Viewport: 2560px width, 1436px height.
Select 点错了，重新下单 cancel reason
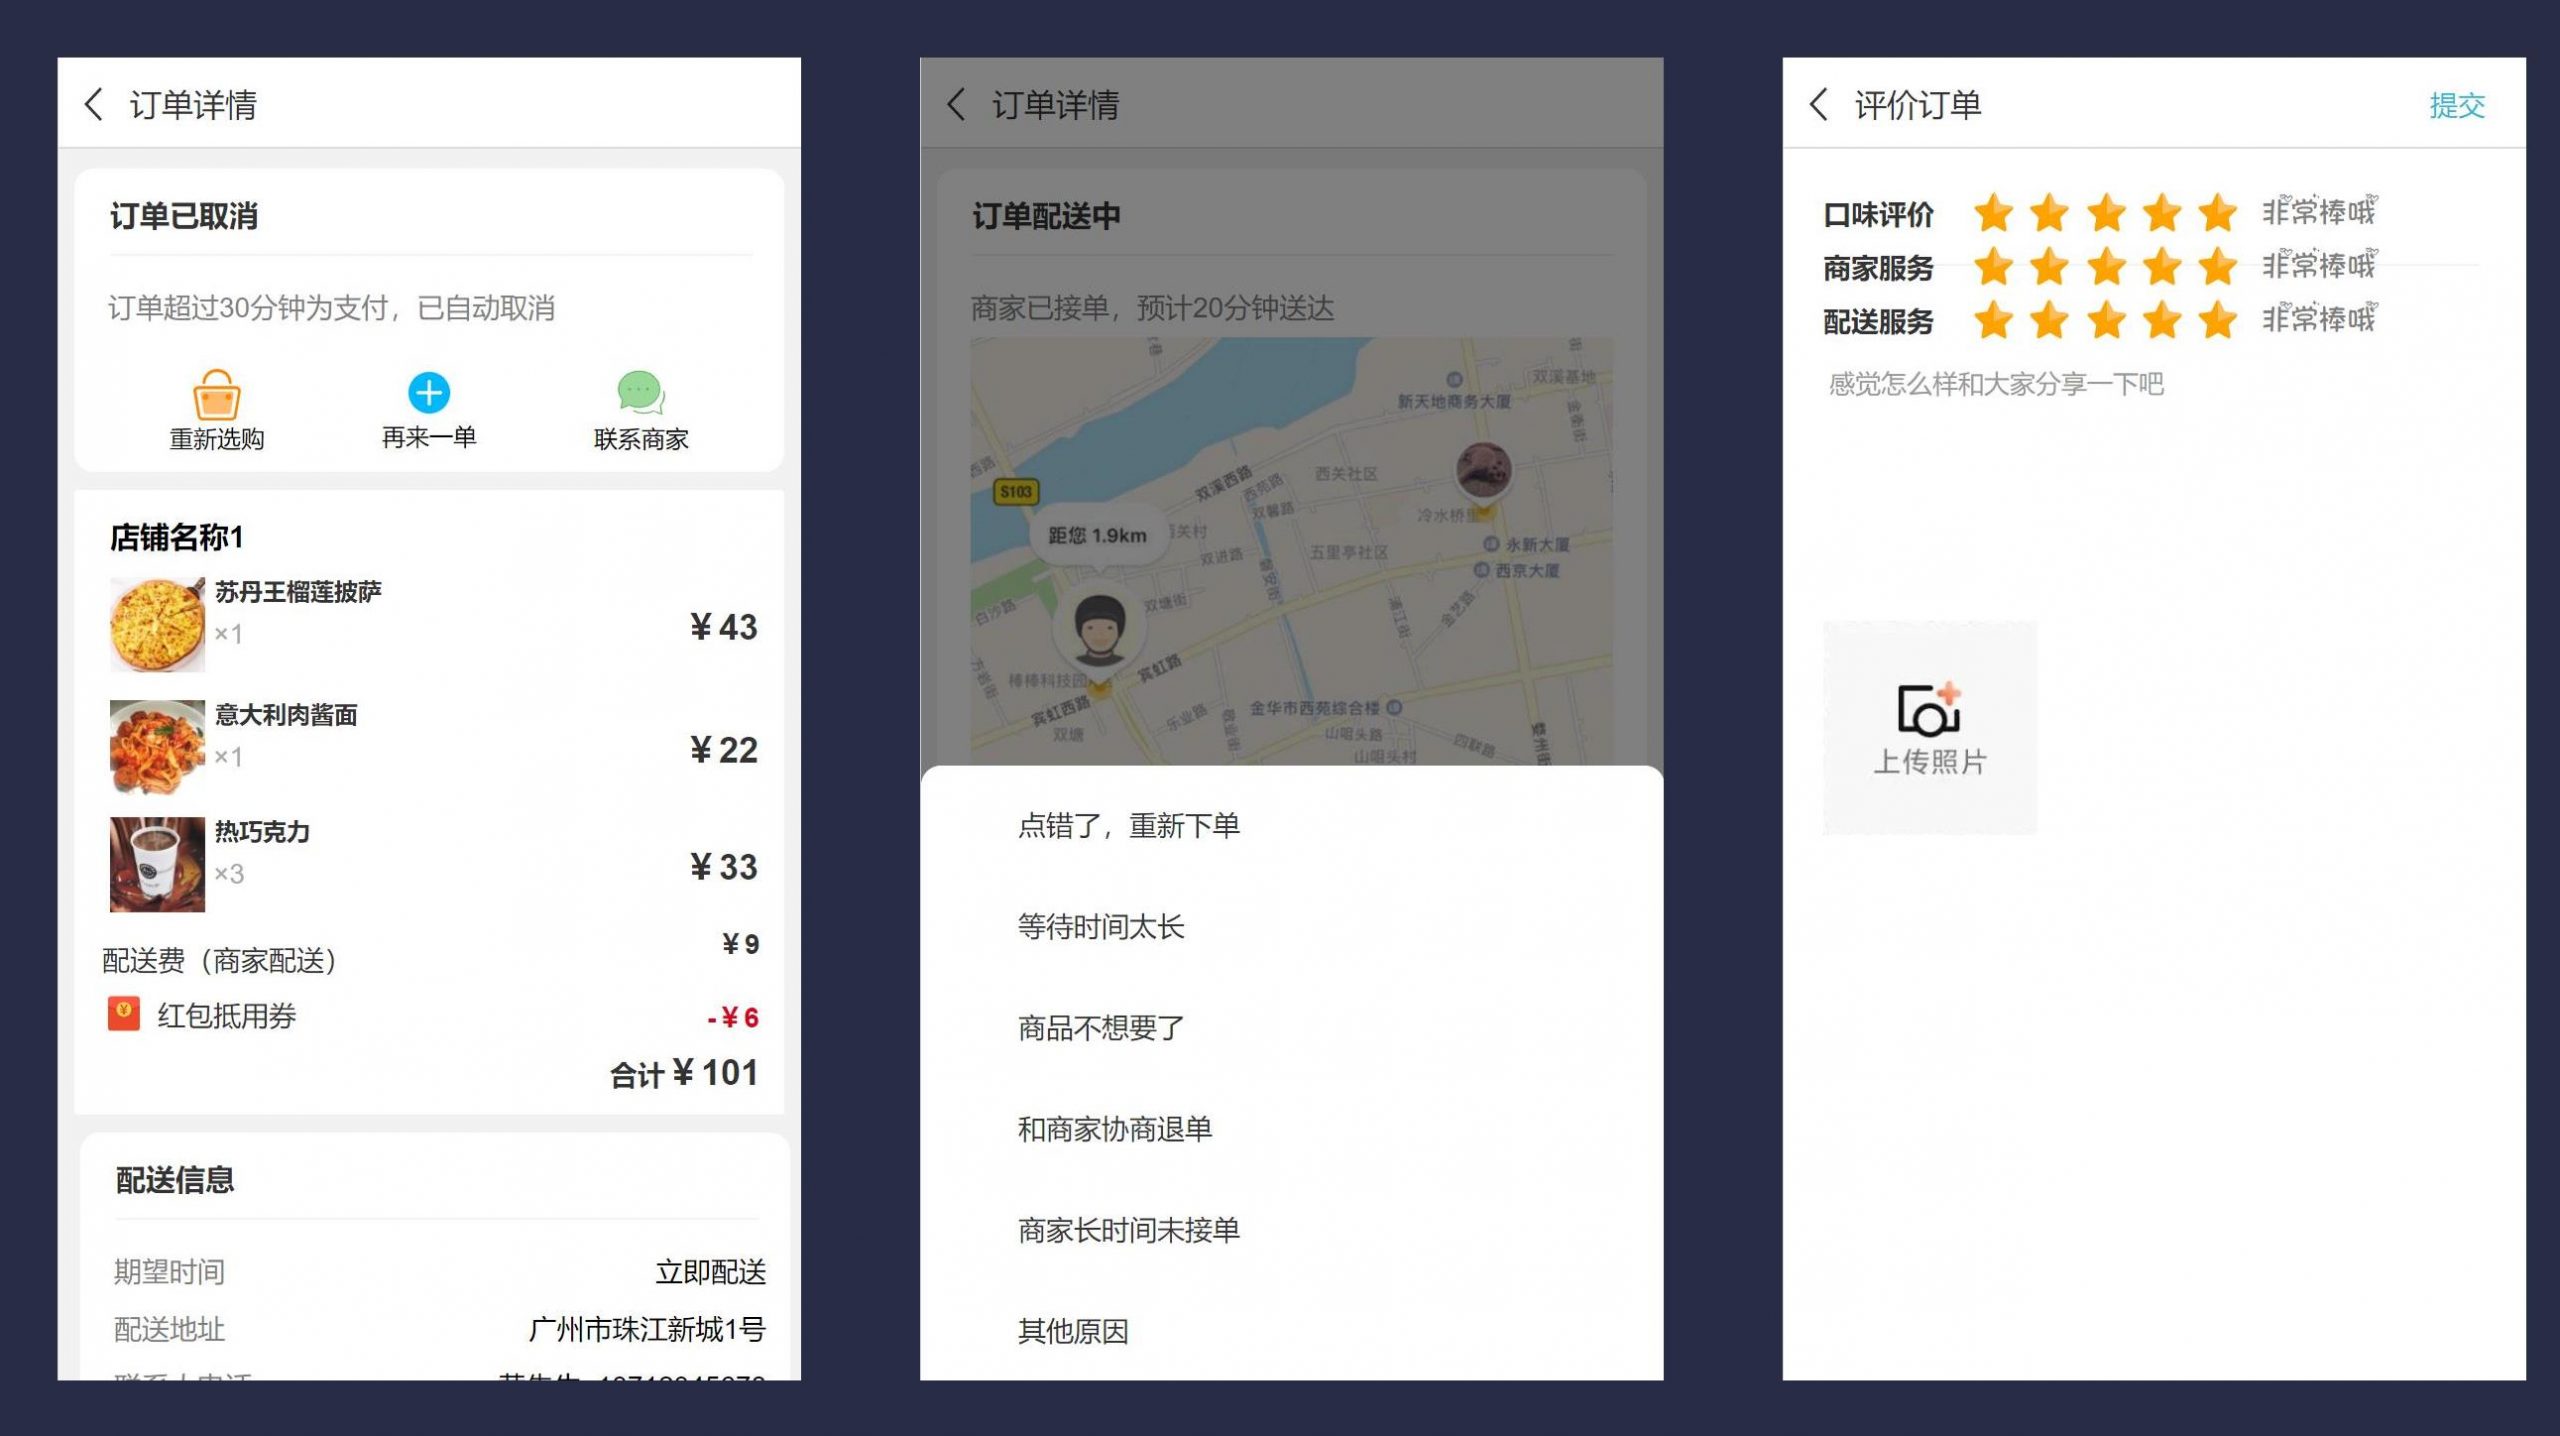coord(1128,826)
